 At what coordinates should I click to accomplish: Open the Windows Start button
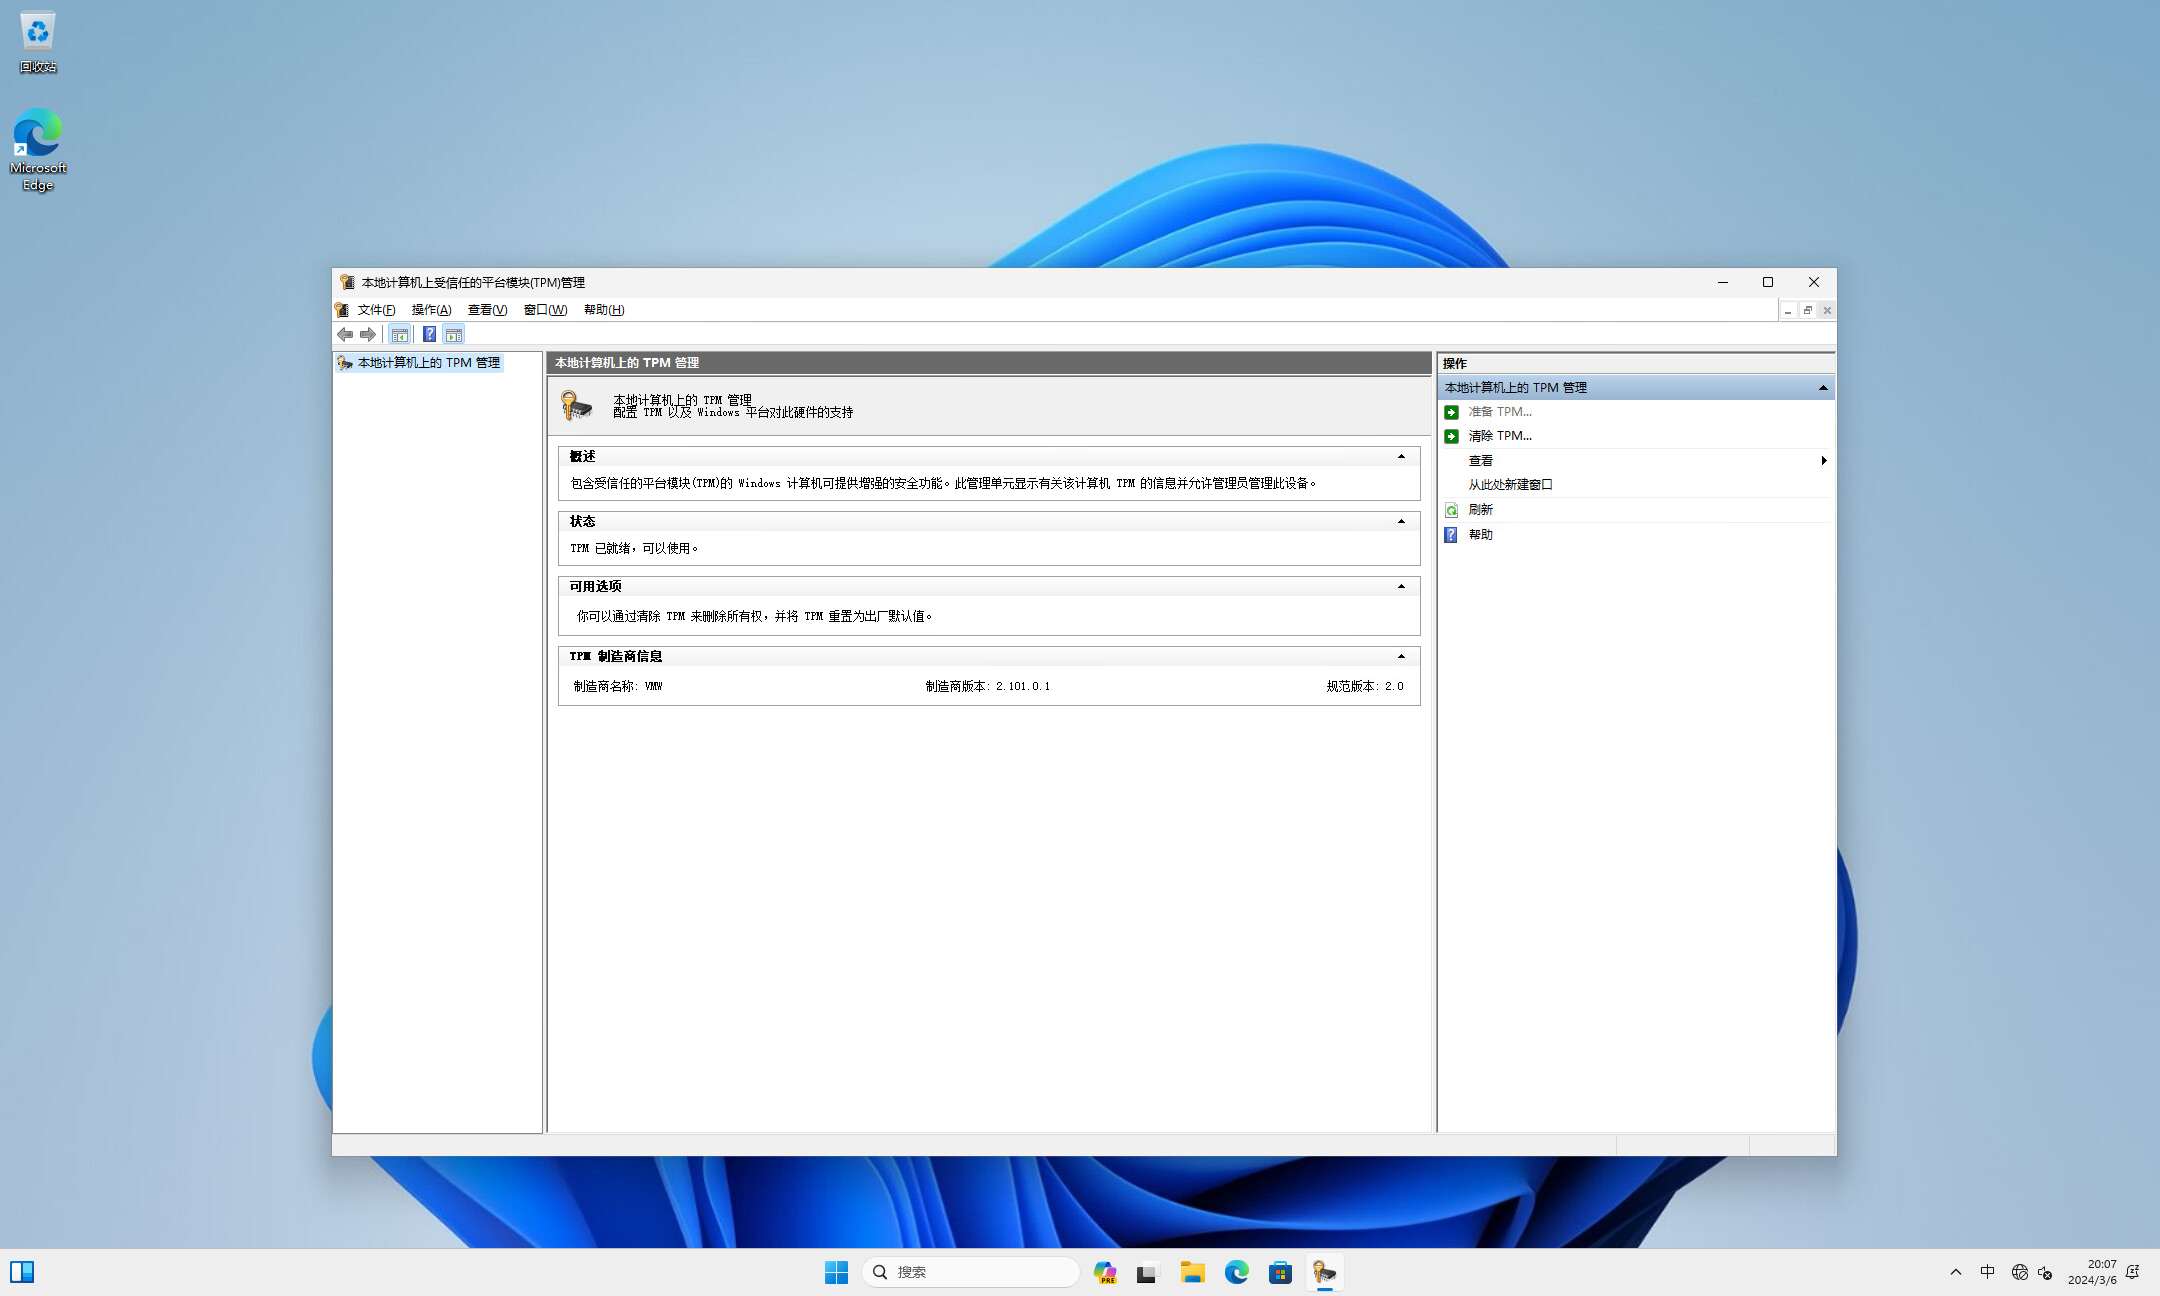[837, 1272]
